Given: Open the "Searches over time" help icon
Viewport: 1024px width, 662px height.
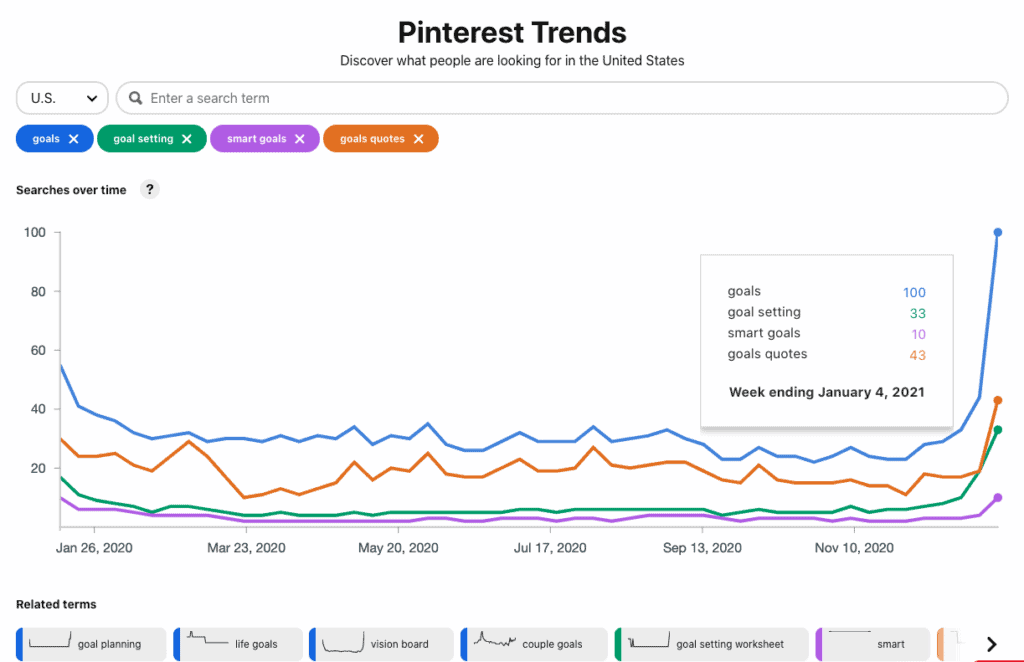Looking at the screenshot, I should (149, 189).
